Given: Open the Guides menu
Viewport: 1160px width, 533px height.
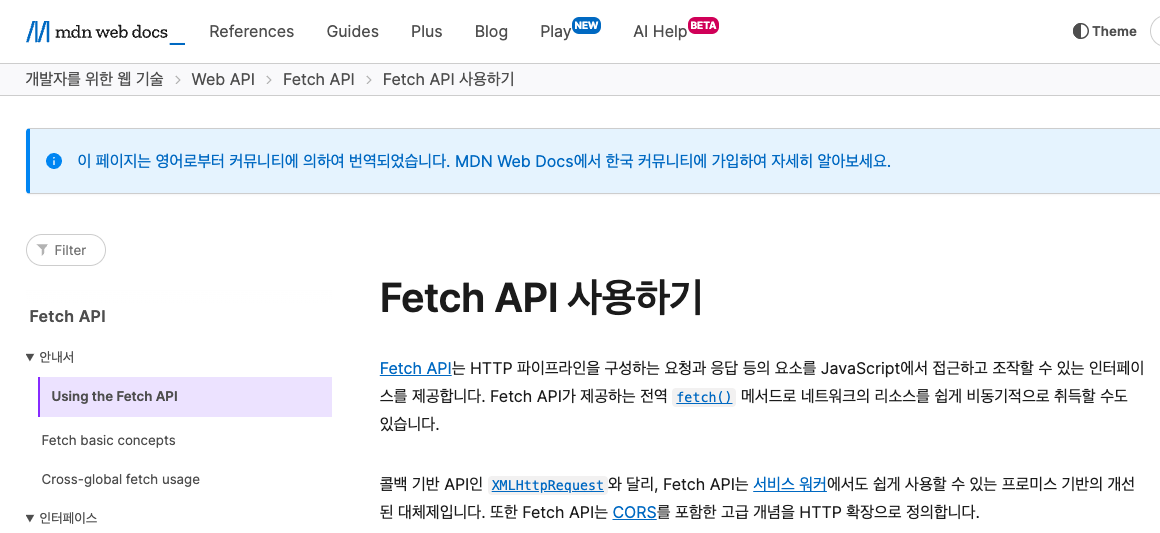Looking at the screenshot, I should point(353,31).
